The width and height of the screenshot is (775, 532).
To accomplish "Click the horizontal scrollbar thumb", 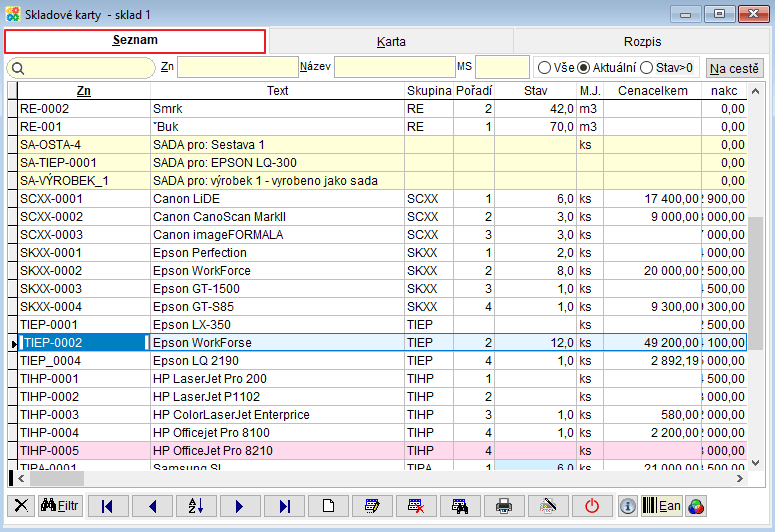I will click(57, 478).
